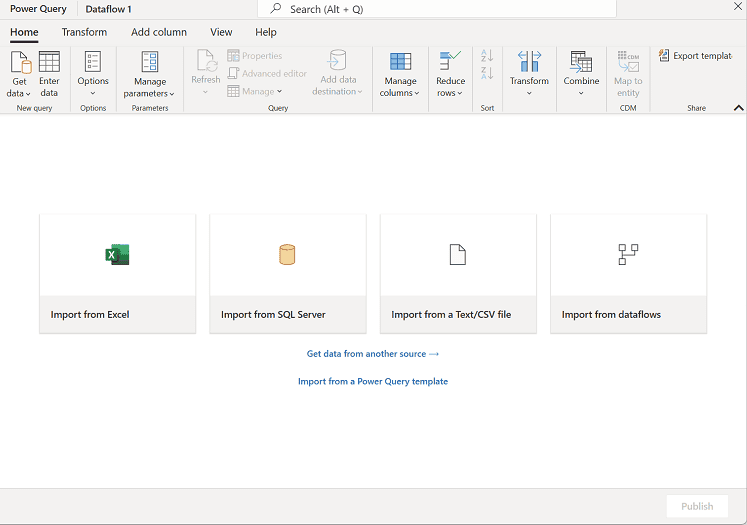Switch to the Transform tab
This screenshot has width=747, height=525.
[x=84, y=32]
